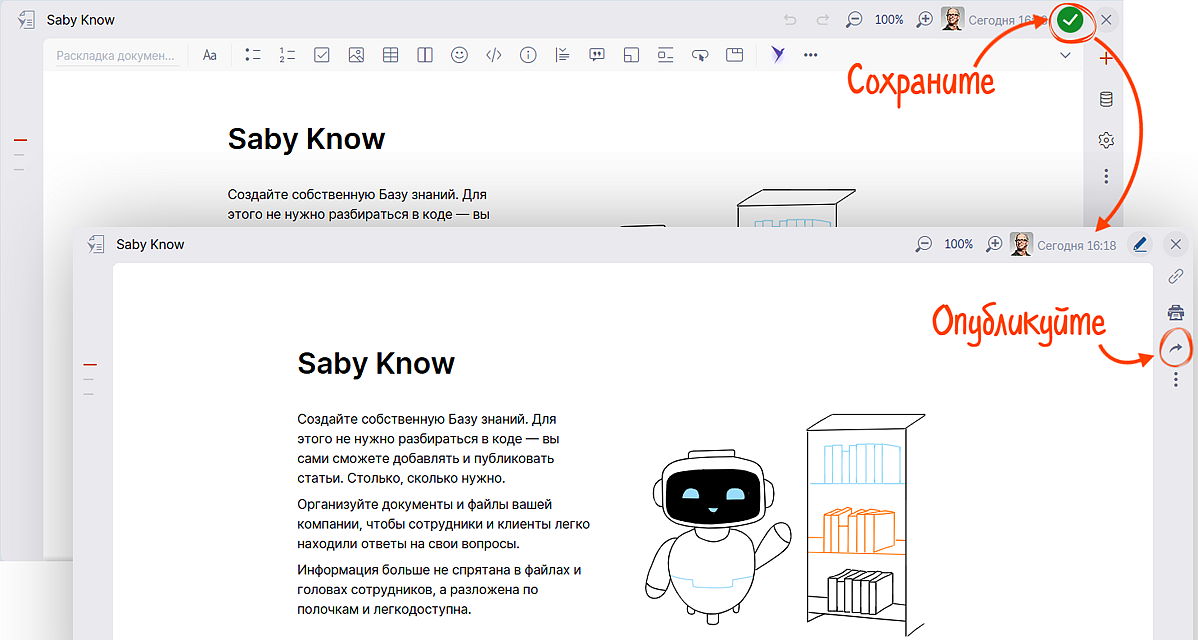Image resolution: width=1198 pixels, height=640 pixels.
Task: Copy link using the chain icon
Action: (x=1176, y=278)
